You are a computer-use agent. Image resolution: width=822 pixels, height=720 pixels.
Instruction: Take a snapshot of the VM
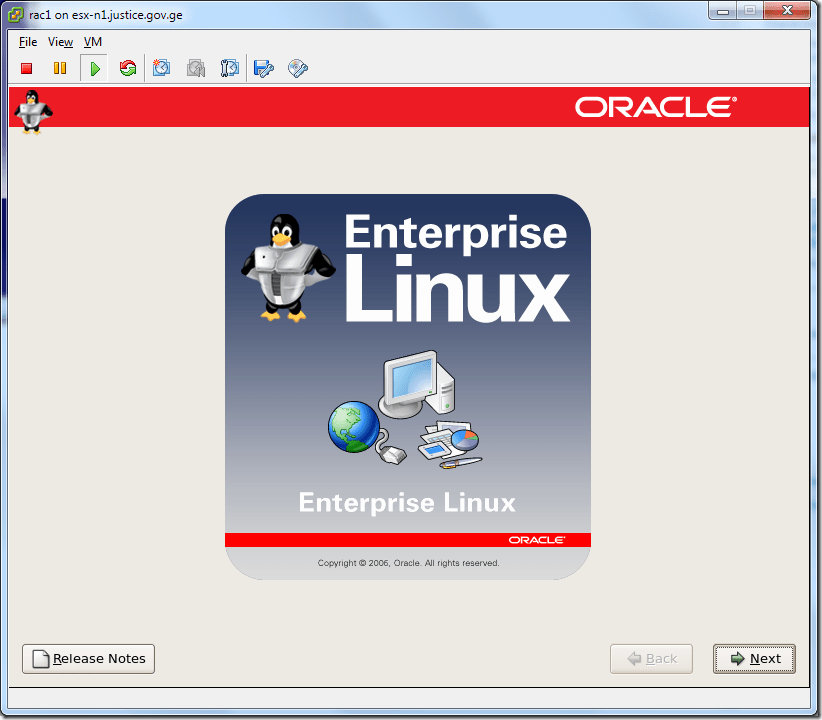tap(162, 68)
